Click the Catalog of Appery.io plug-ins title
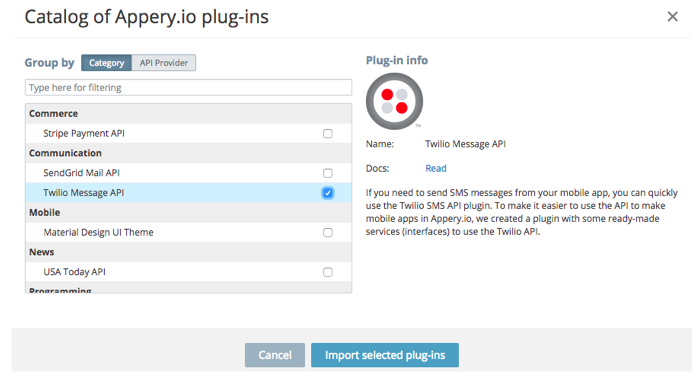This screenshot has height=381, width=700. pos(146,17)
